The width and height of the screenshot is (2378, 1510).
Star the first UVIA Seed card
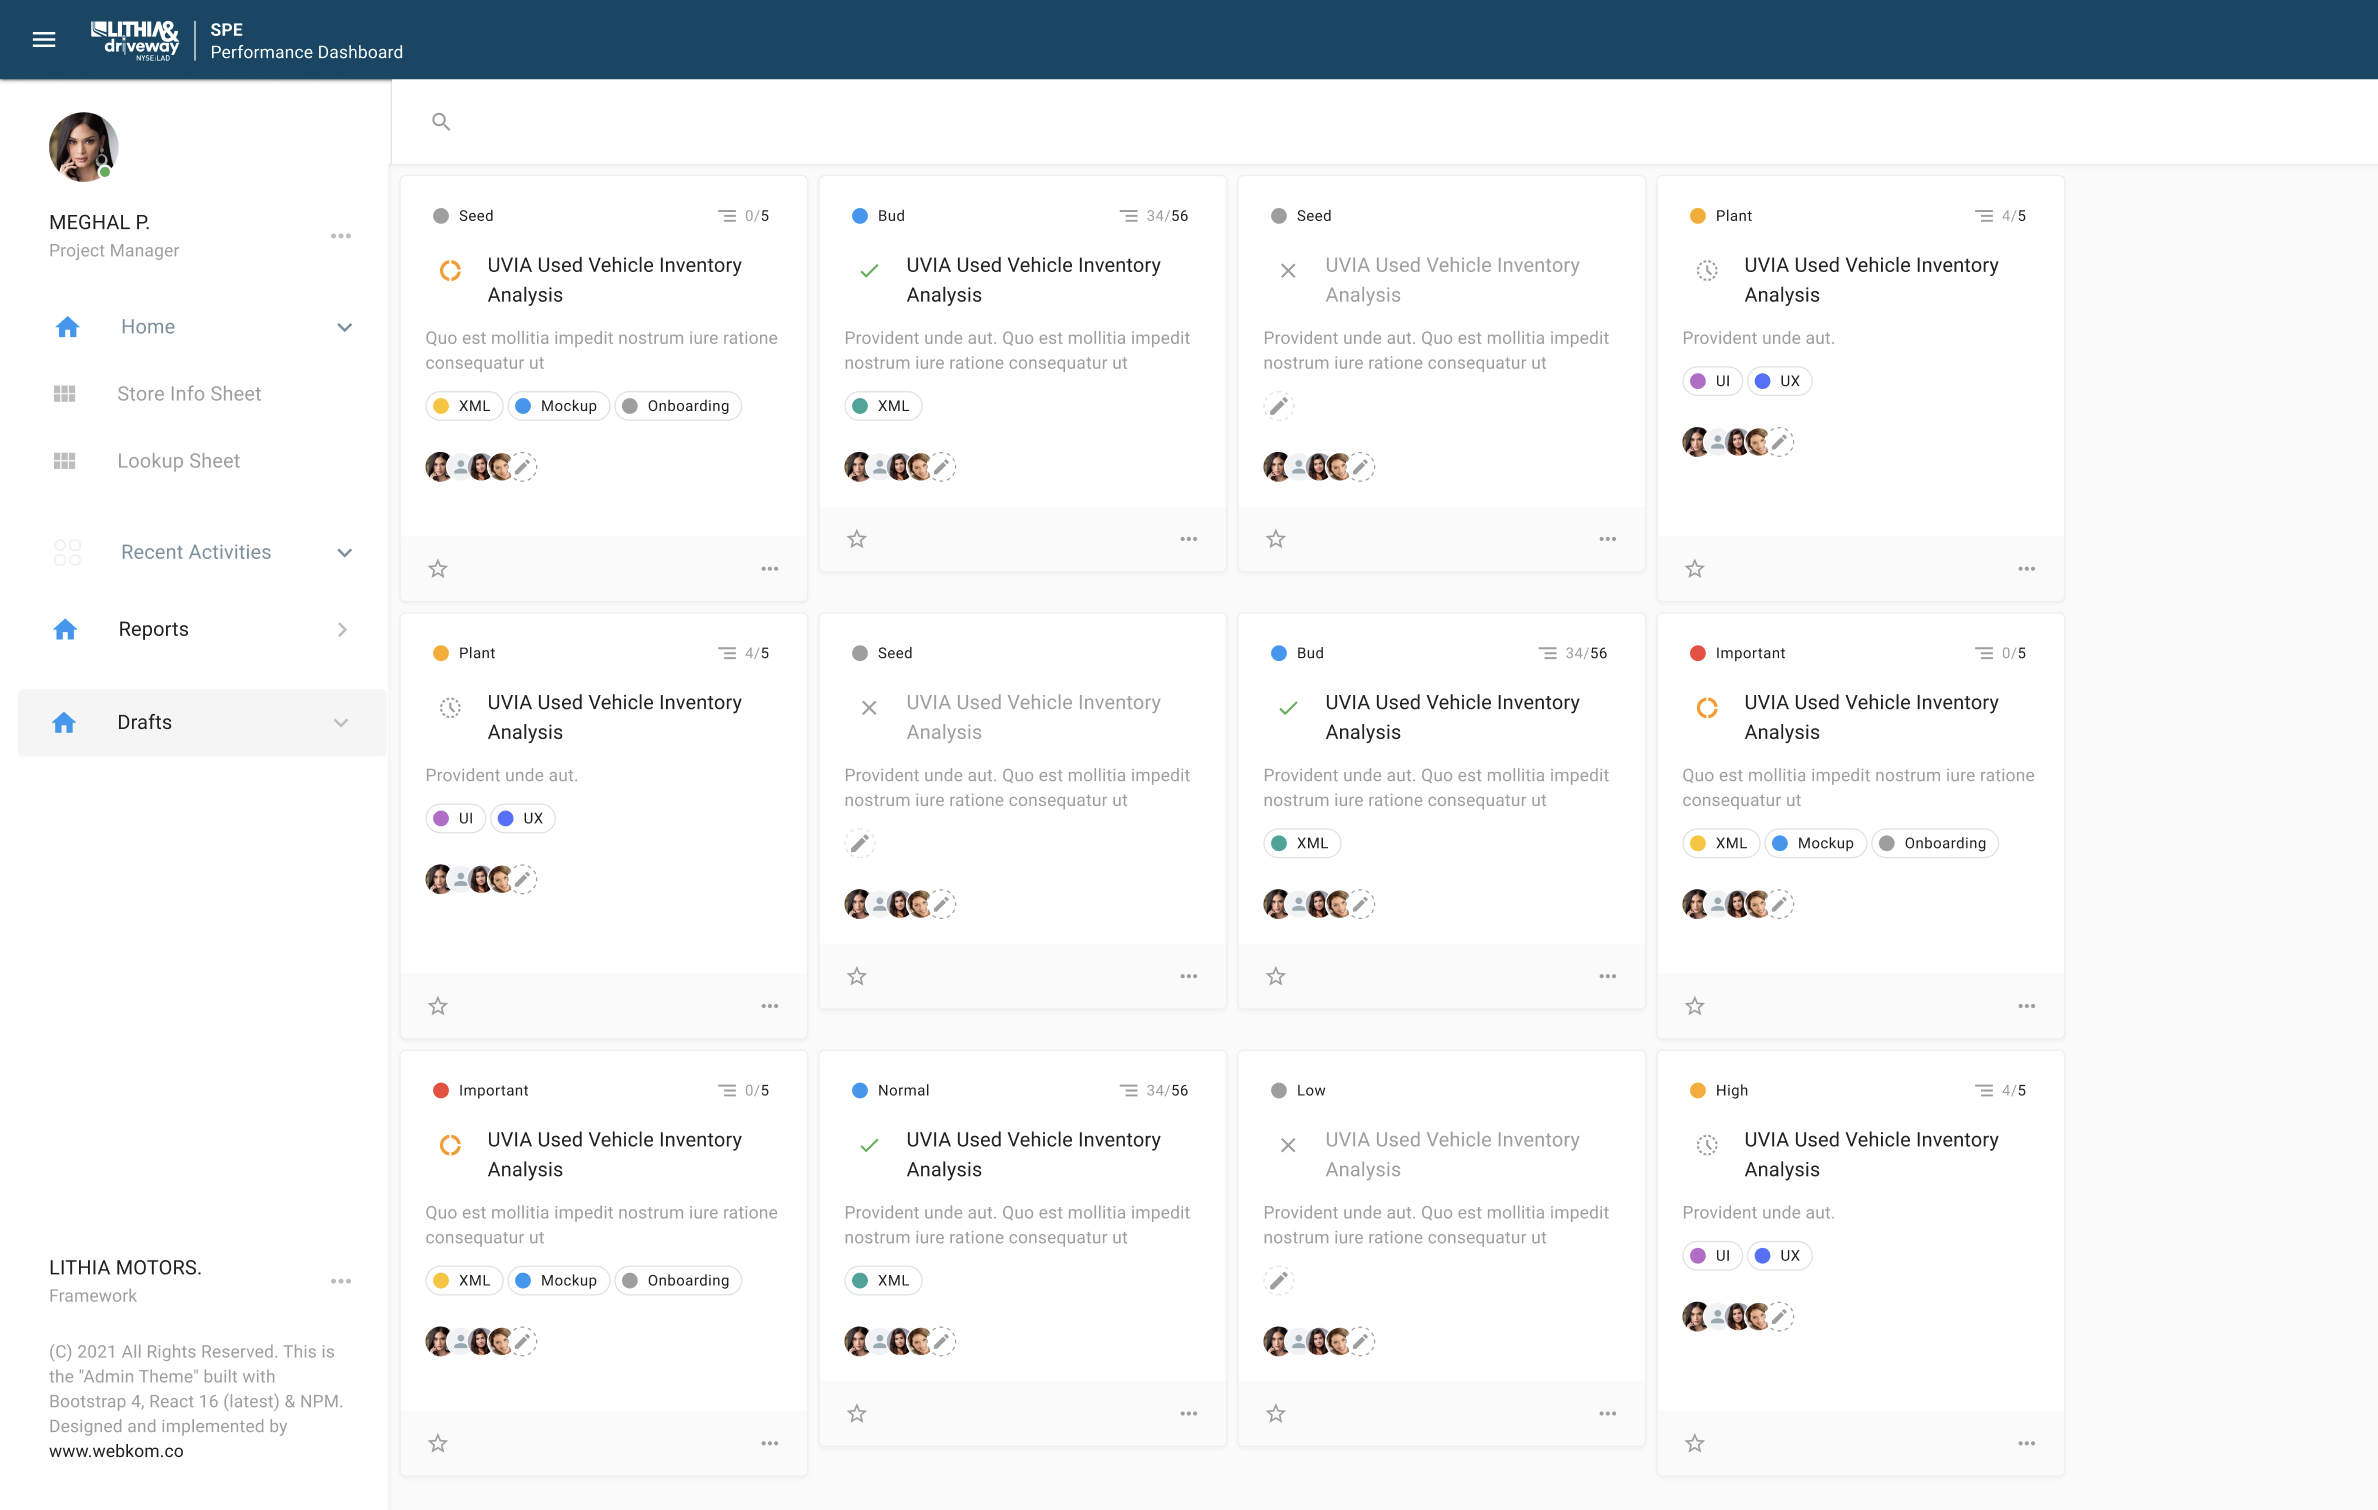[437, 568]
